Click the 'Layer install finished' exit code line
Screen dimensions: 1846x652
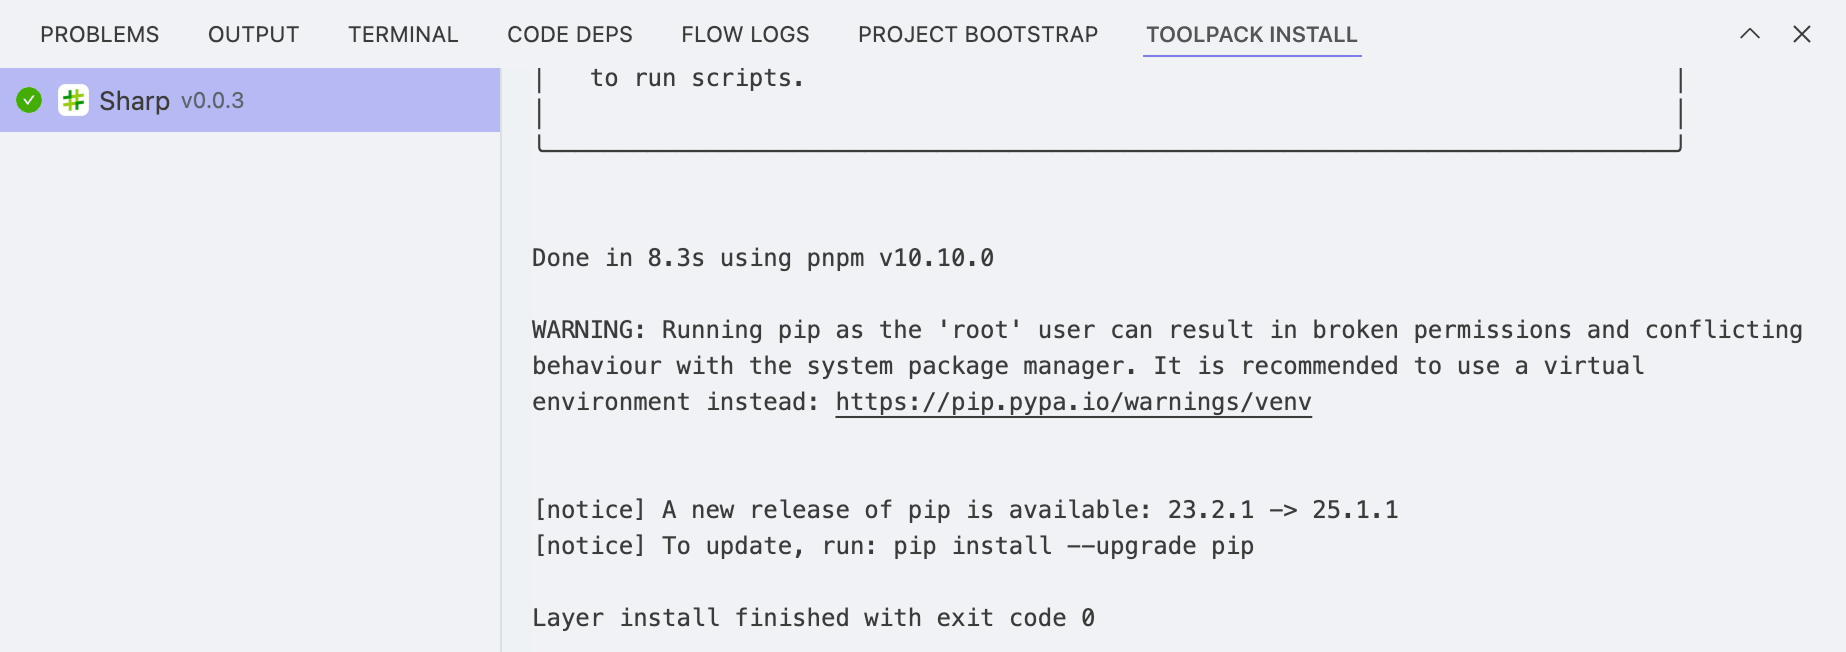click(x=812, y=618)
